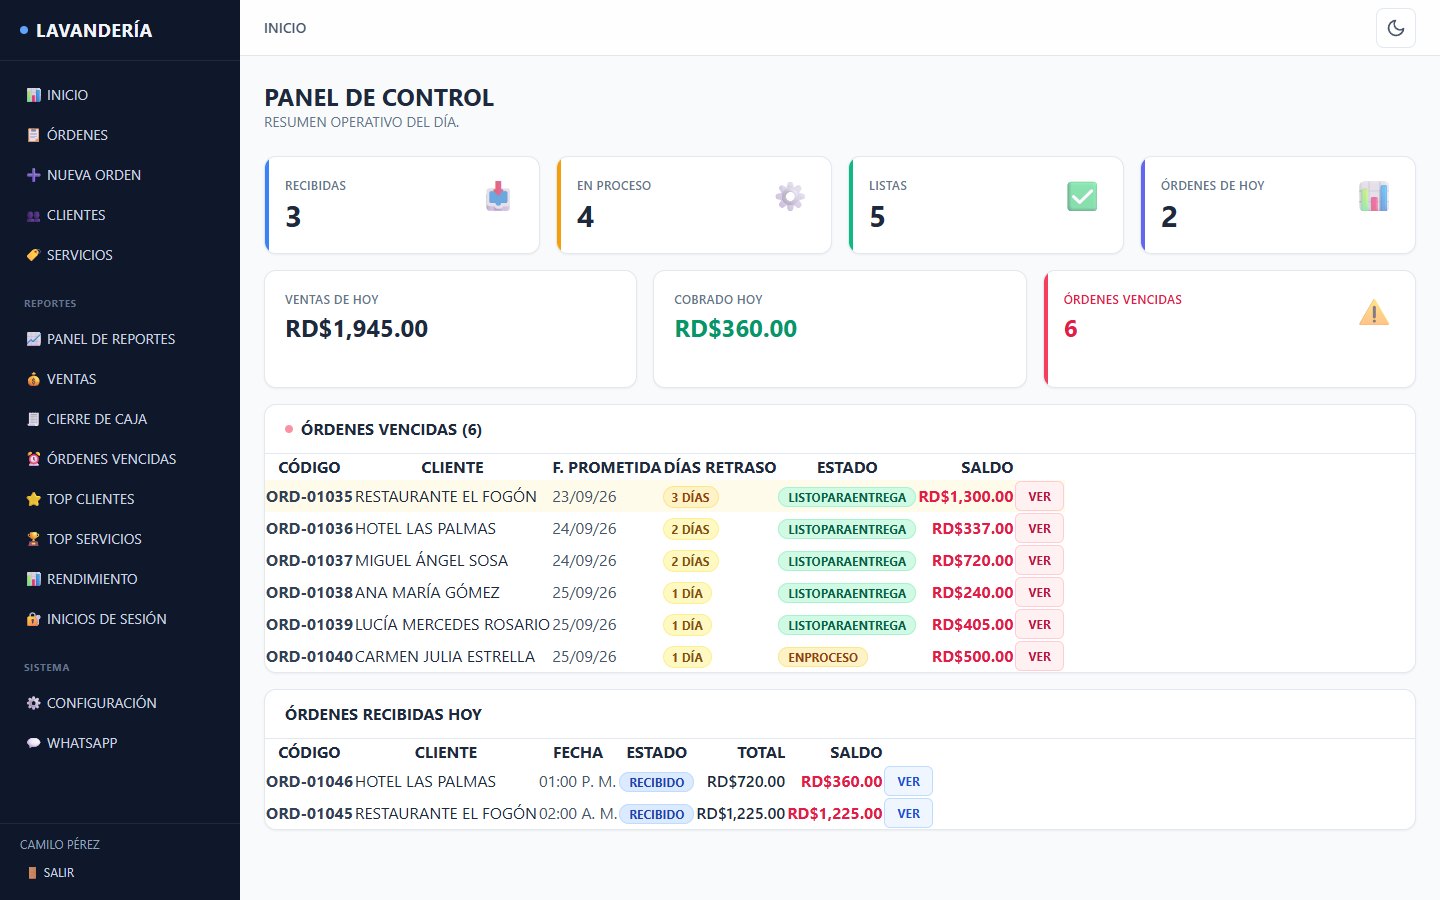Click the Órdenes clipboard icon in sidebar
Image resolution: width=1440 pixels, height=900 pixels.
point(34,135)
